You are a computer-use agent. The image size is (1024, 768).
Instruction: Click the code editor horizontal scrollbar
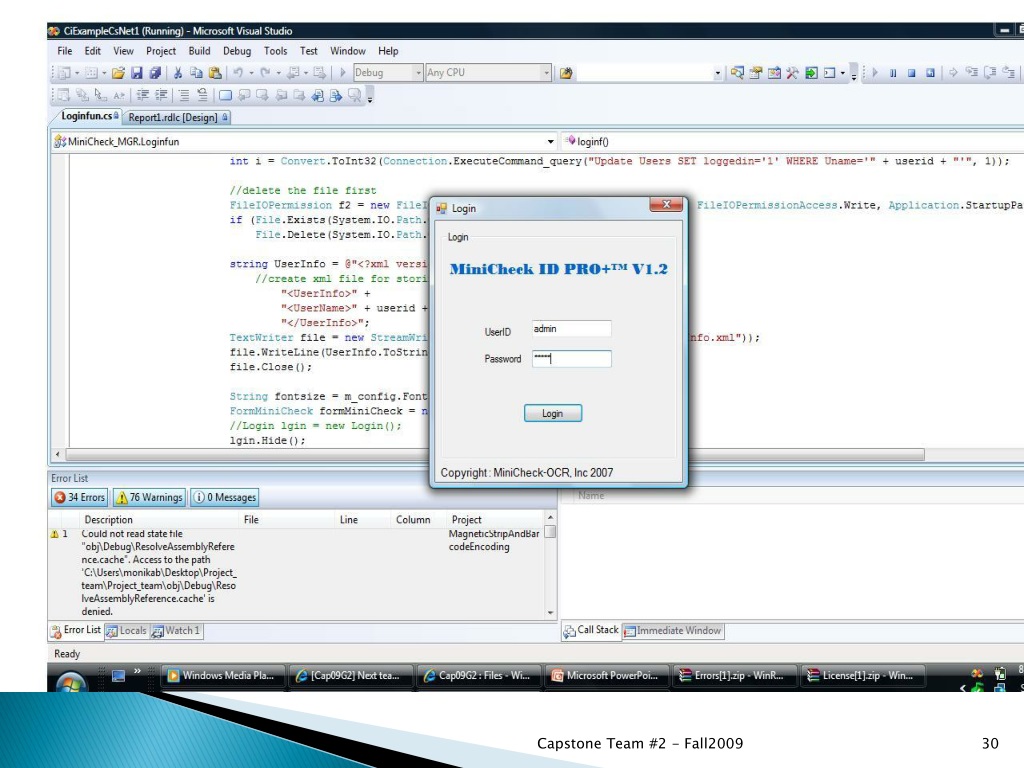click(x=494, y=455)
